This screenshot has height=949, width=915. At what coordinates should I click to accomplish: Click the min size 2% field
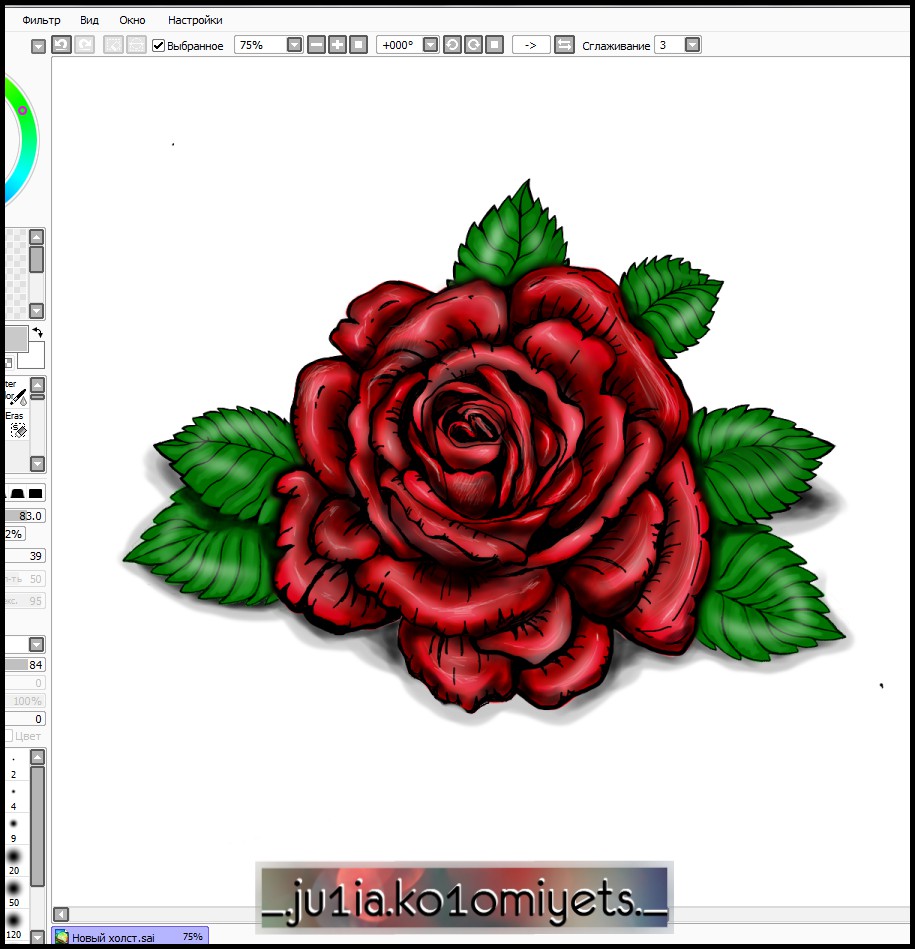click(15, 534)
